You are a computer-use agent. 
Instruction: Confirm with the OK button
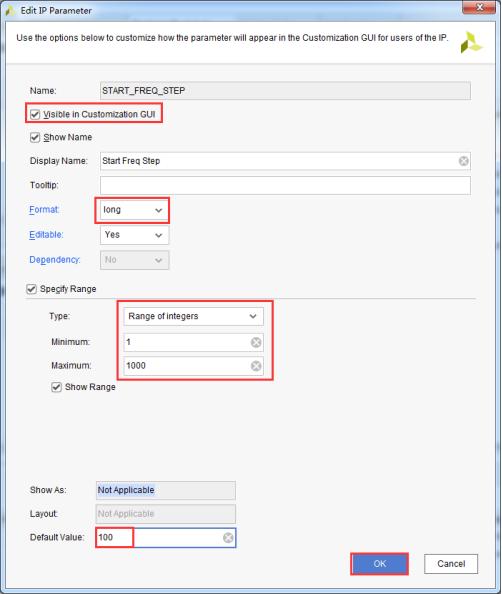tap(380, 564)
